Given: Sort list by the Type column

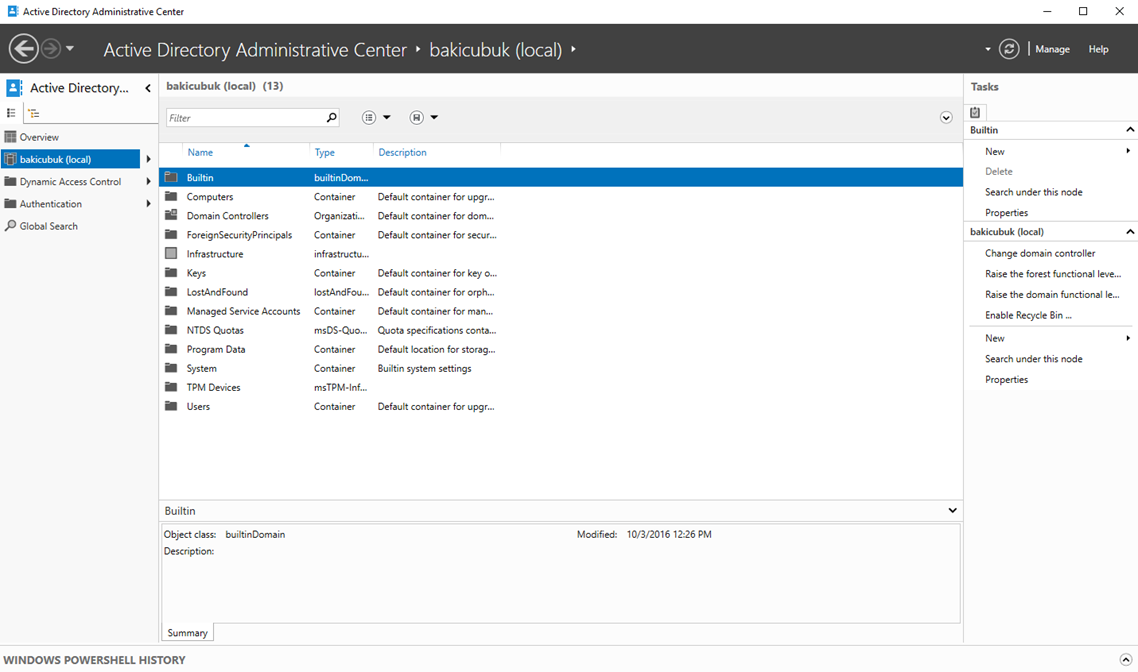Looking at the screenshot, I should coord(324,152).
